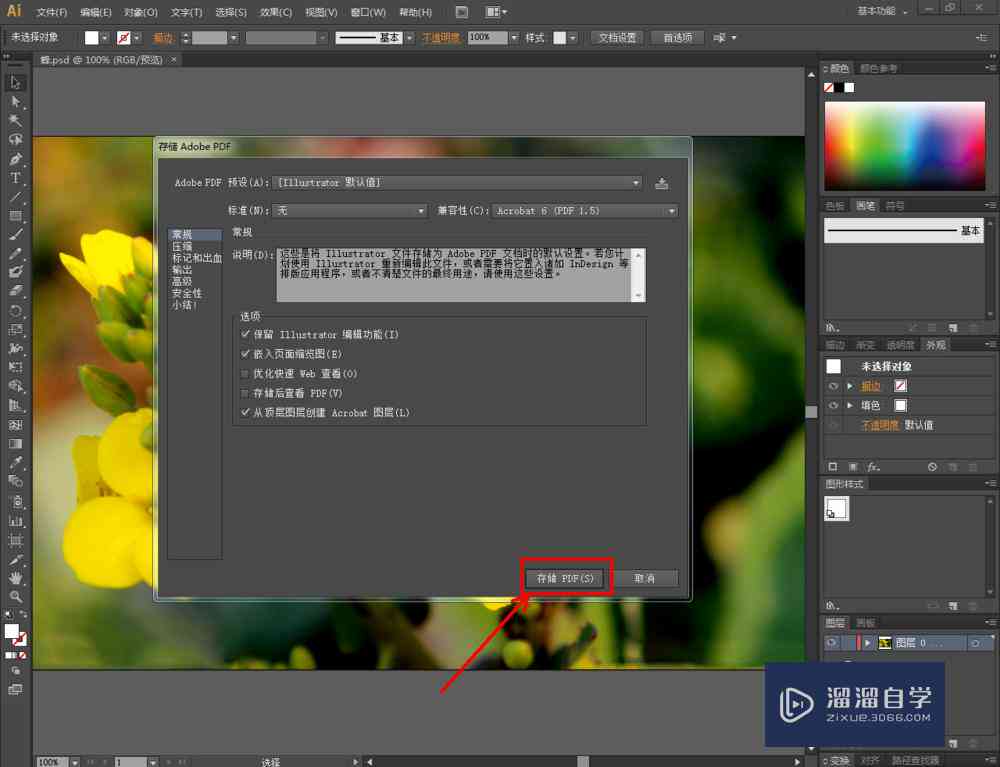Enable Optimize for fast Web view
Screen dimensions: 1000x767
coord(246,373)
